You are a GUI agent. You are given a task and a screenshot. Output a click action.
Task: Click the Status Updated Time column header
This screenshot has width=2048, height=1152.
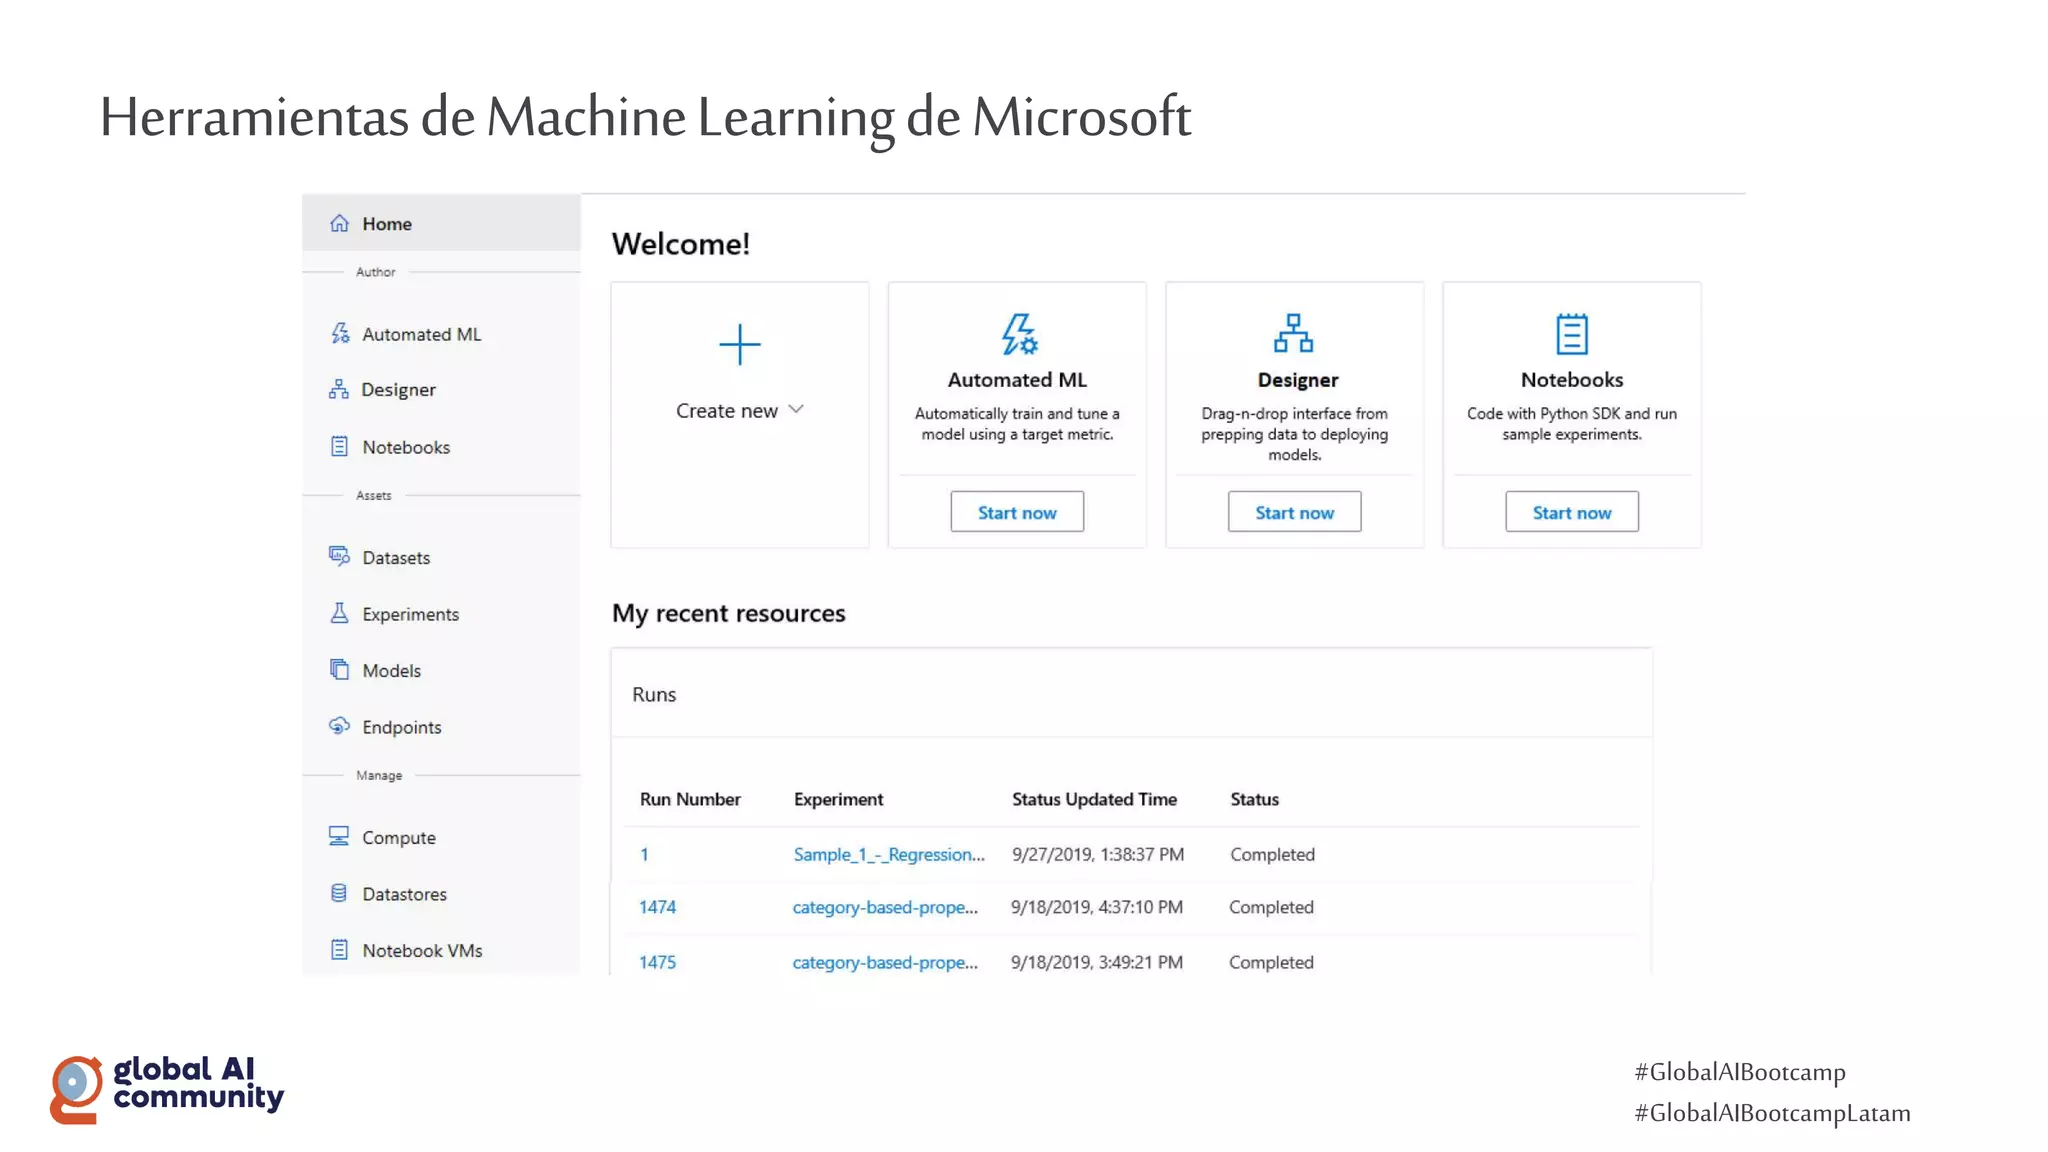(x=1094, y=799)
